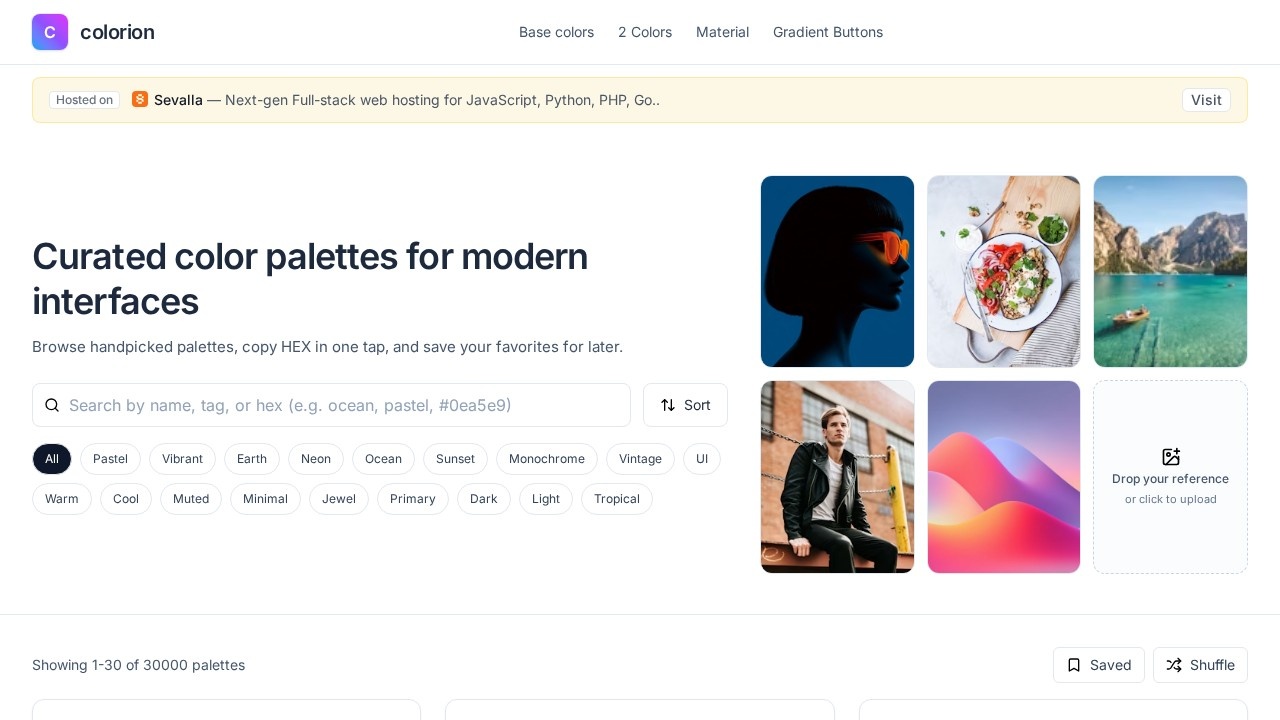
Task: Open Base colors menu item
Action: click(x=556, y=32)
